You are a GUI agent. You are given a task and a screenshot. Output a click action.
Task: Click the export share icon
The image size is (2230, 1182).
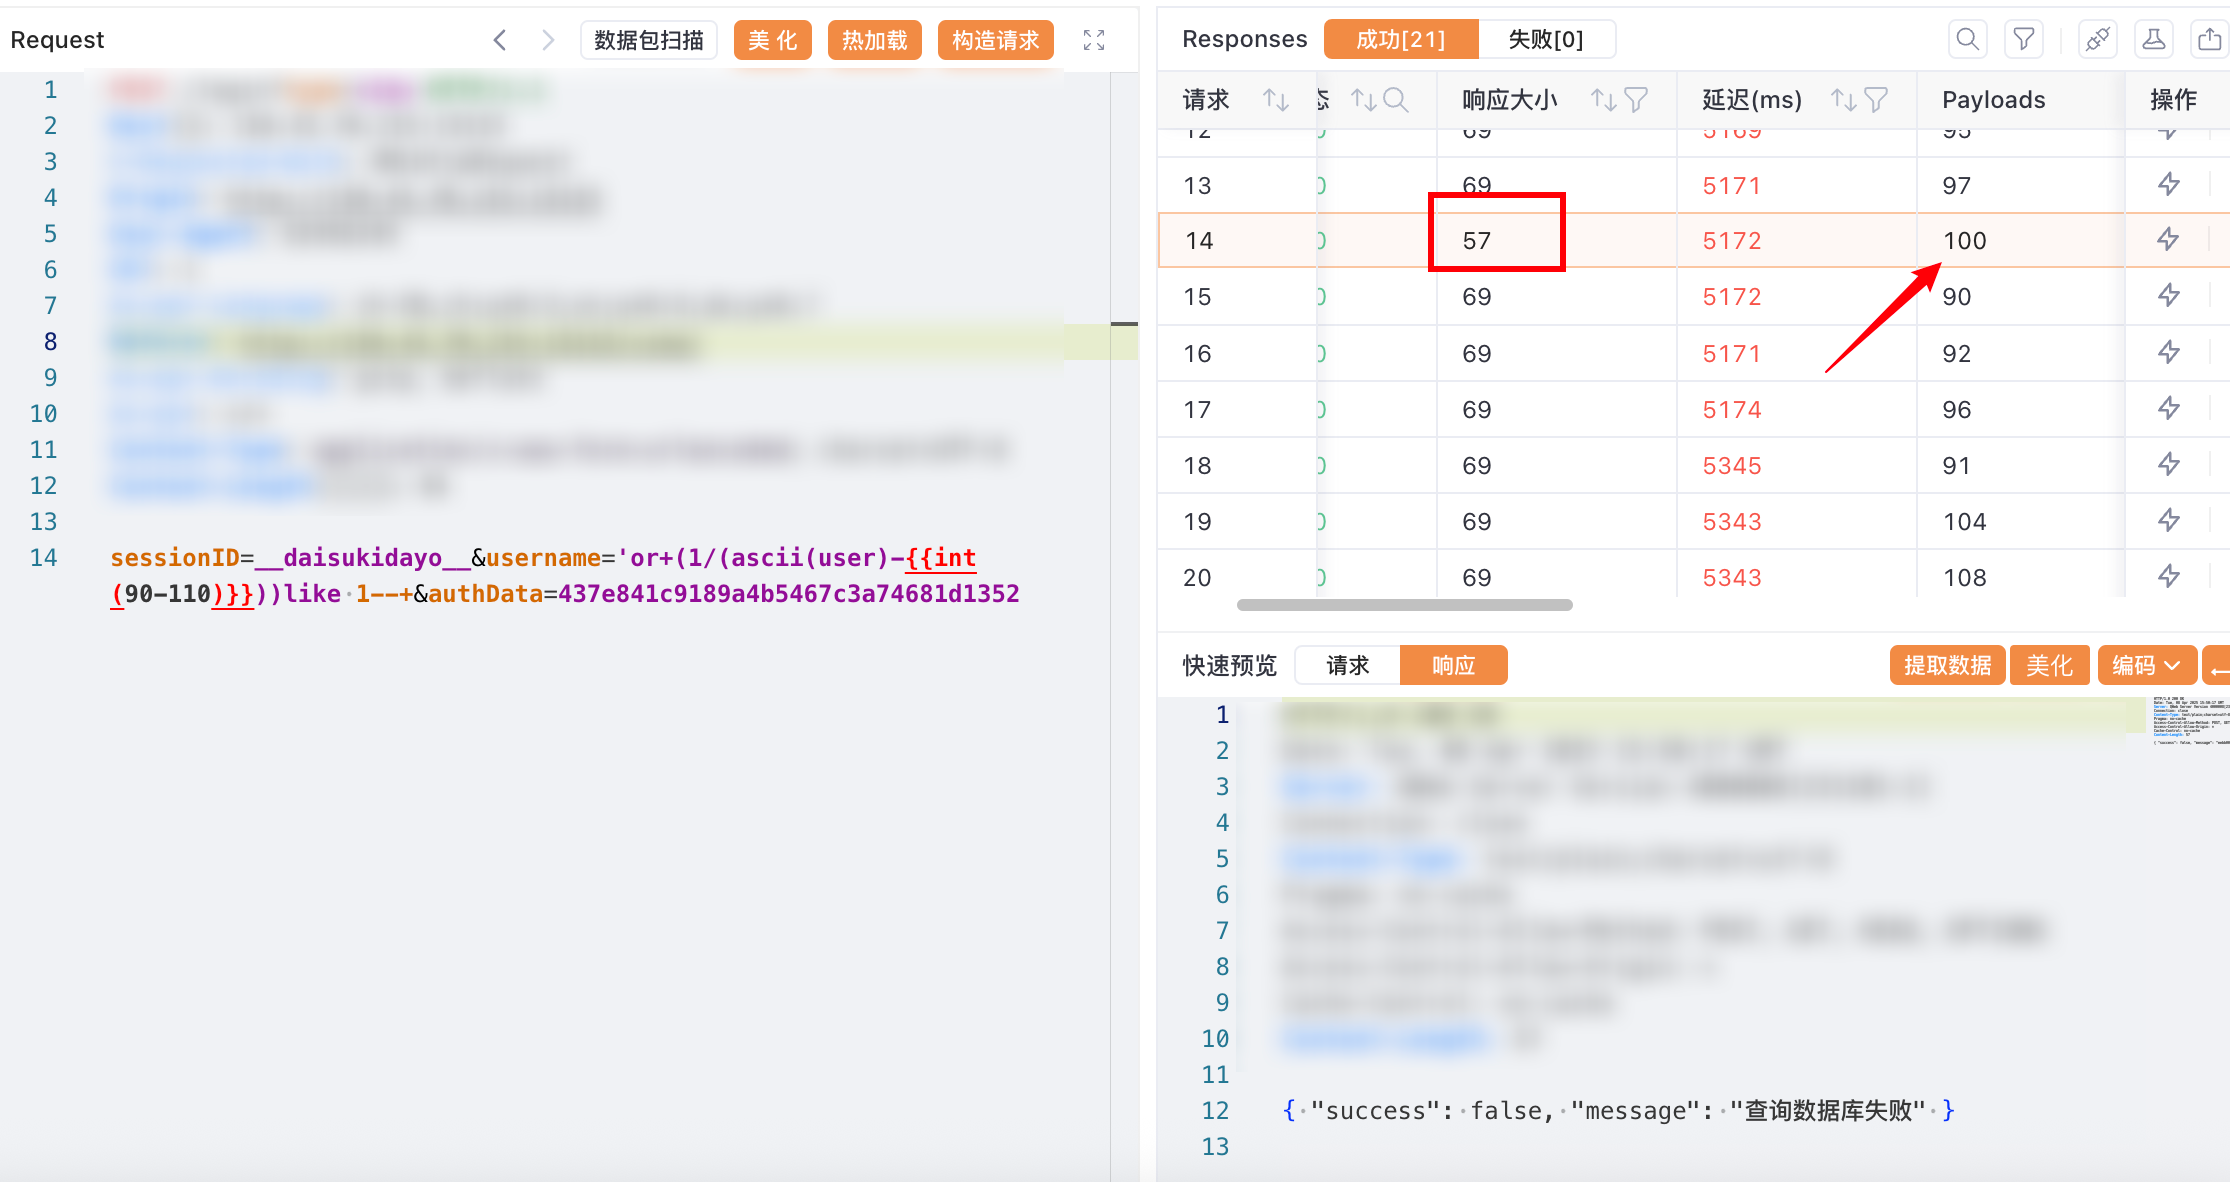(x=2209, y=40)
